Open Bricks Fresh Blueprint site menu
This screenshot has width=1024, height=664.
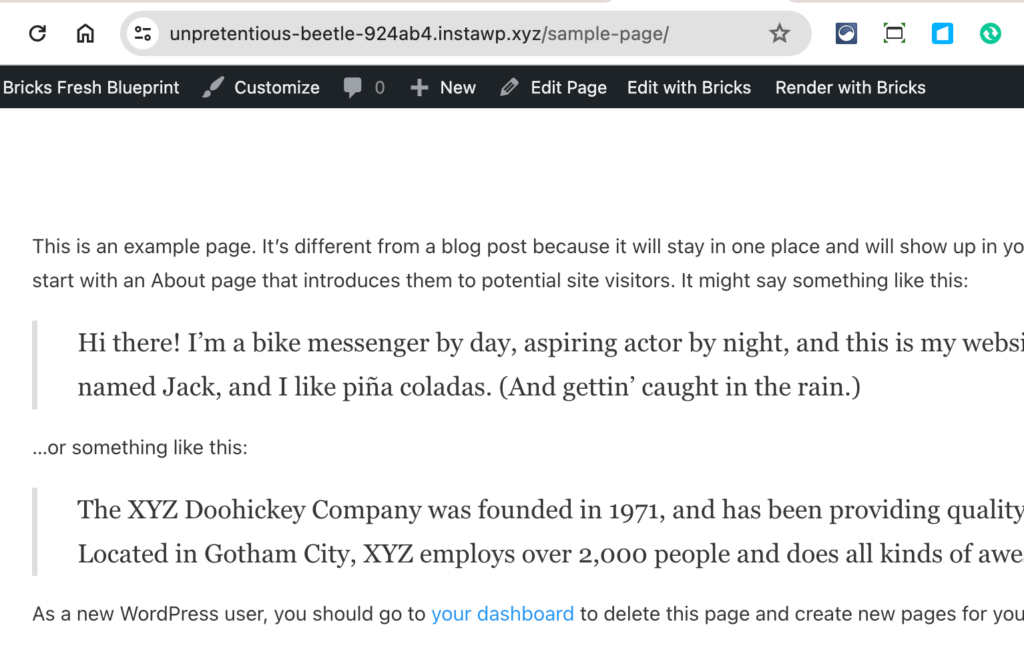click(x=91, y=87)
